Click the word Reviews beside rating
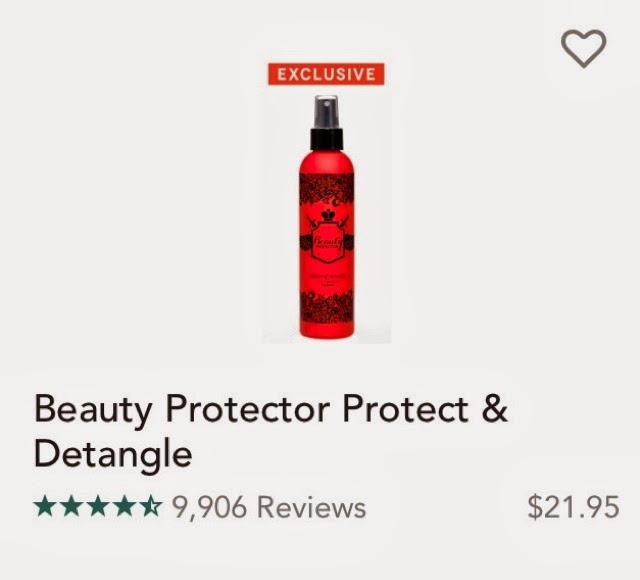 pyautogui.click(x=311, y=507)
